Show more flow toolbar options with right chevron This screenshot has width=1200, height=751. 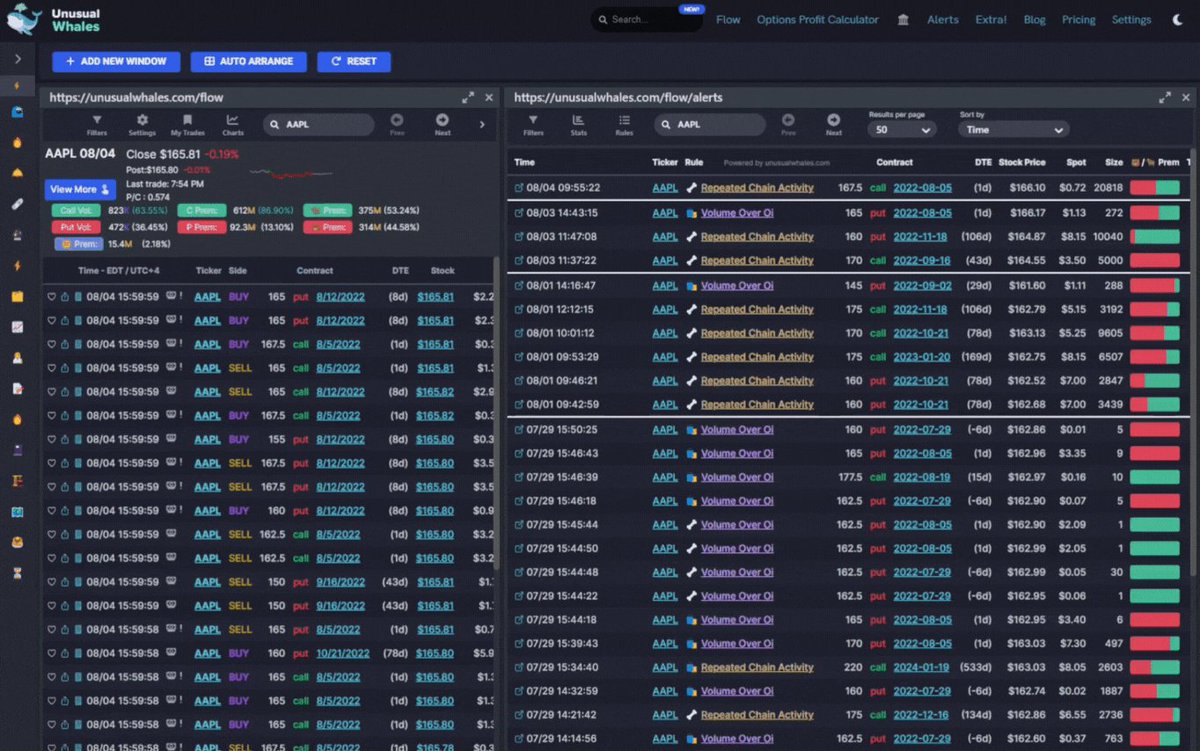(x=482, y=124)
